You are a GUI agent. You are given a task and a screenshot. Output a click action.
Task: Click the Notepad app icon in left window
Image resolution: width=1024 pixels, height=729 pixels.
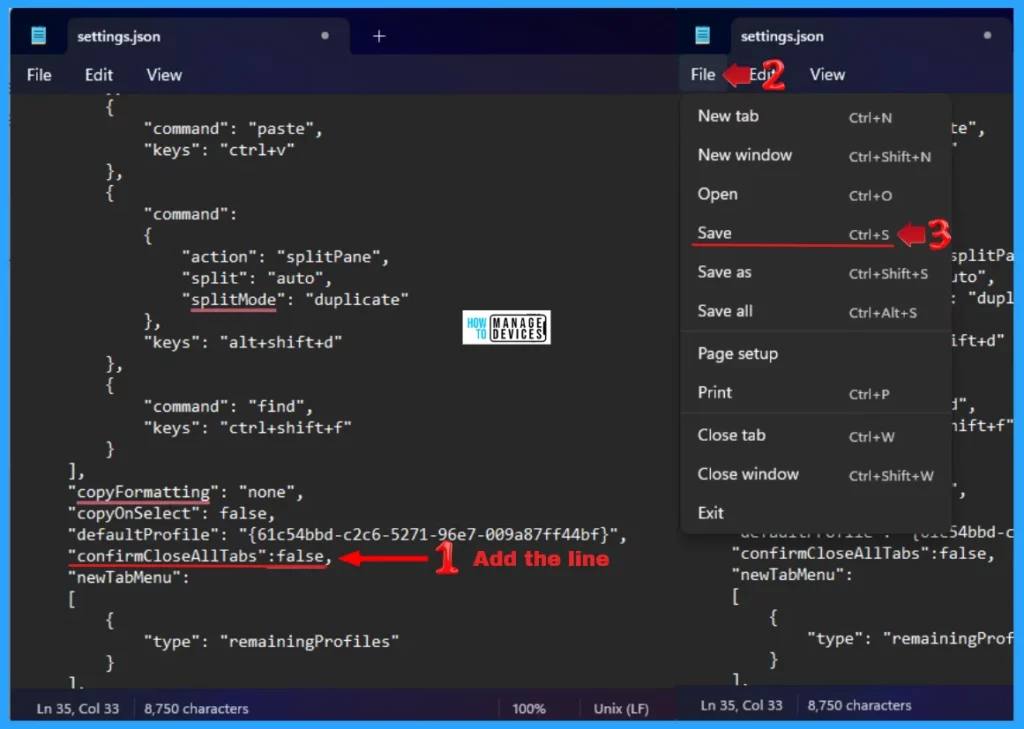tap(39, 35)
